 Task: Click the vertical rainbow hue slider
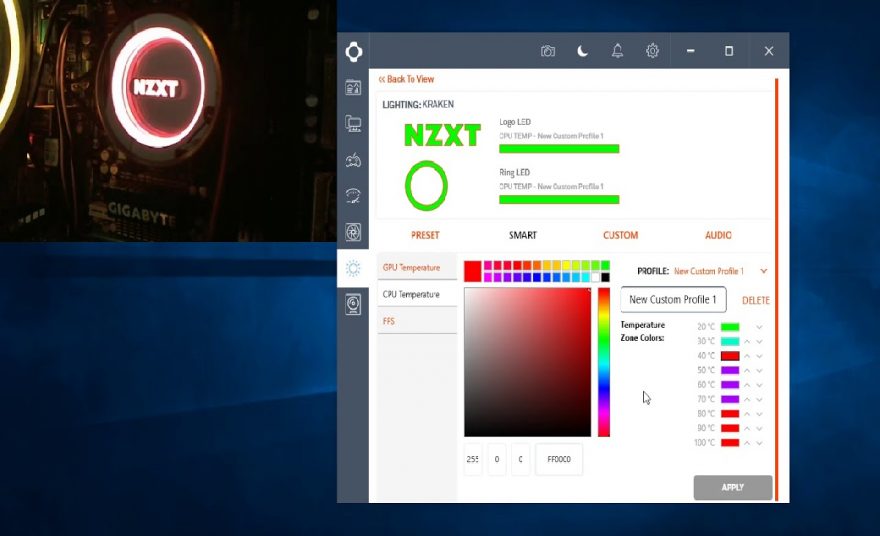click(603, 362)
